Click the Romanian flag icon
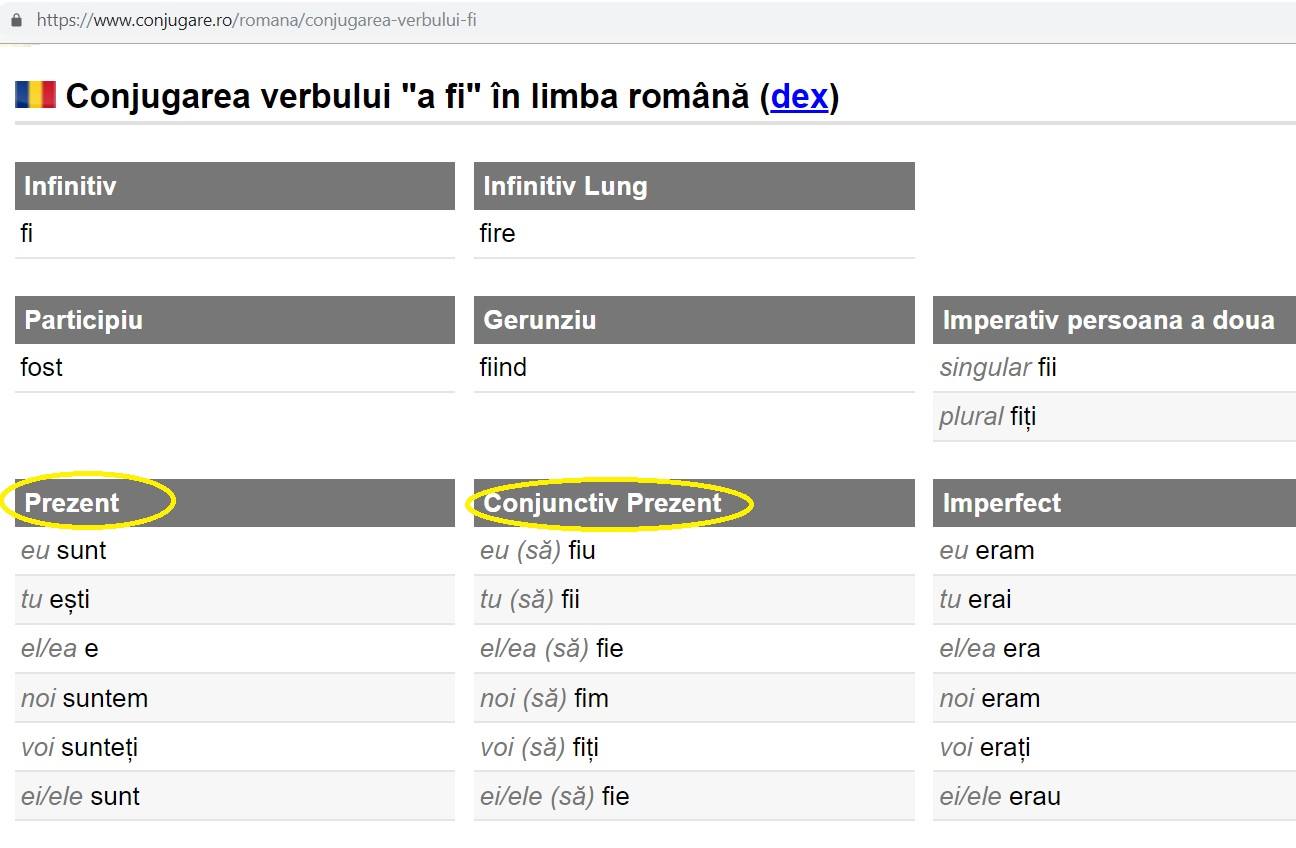1296x848 pixels. 35,95
